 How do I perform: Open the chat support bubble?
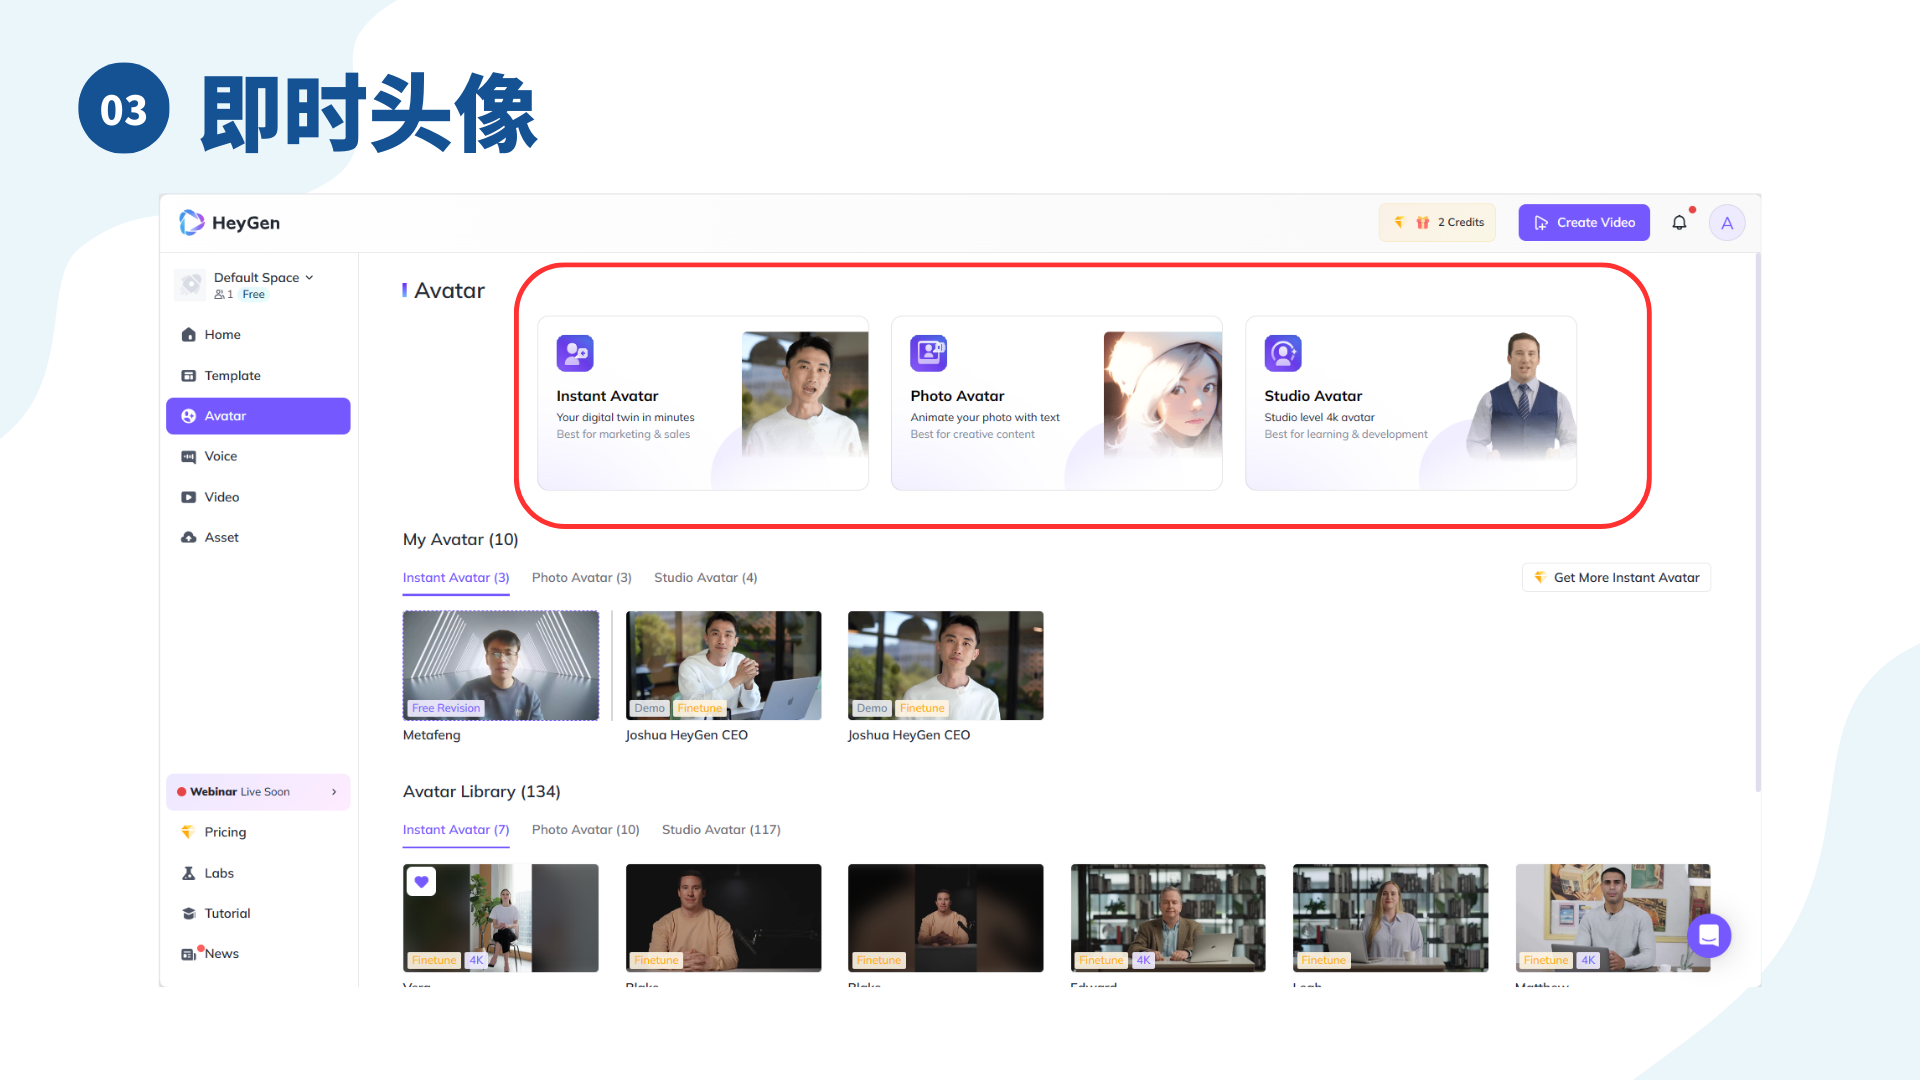coord(1709,936)
